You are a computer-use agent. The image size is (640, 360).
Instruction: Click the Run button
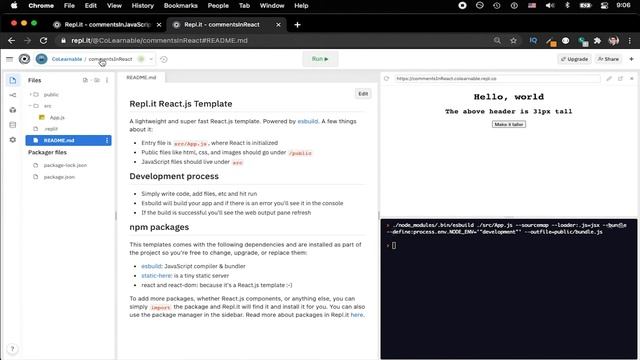(x=320, y=59)
